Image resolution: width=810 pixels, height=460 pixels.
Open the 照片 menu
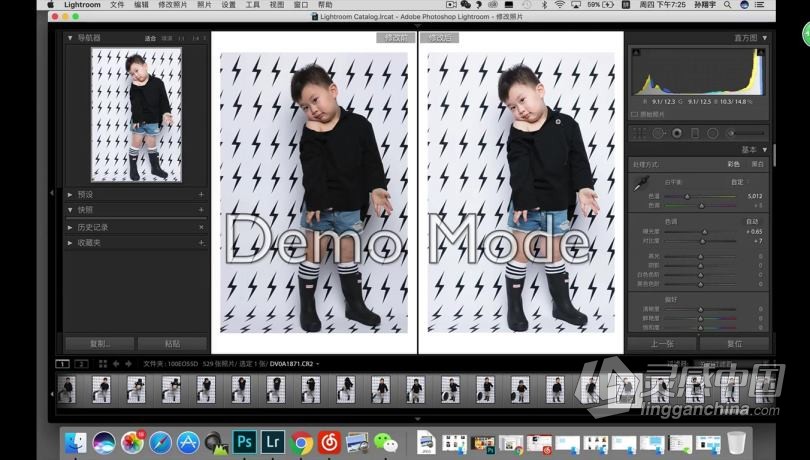click(x=204, y=5)
